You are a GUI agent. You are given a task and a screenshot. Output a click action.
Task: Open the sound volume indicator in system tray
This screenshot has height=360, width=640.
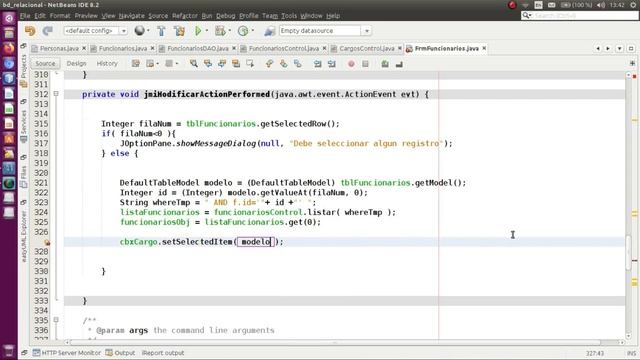point(600,5)
